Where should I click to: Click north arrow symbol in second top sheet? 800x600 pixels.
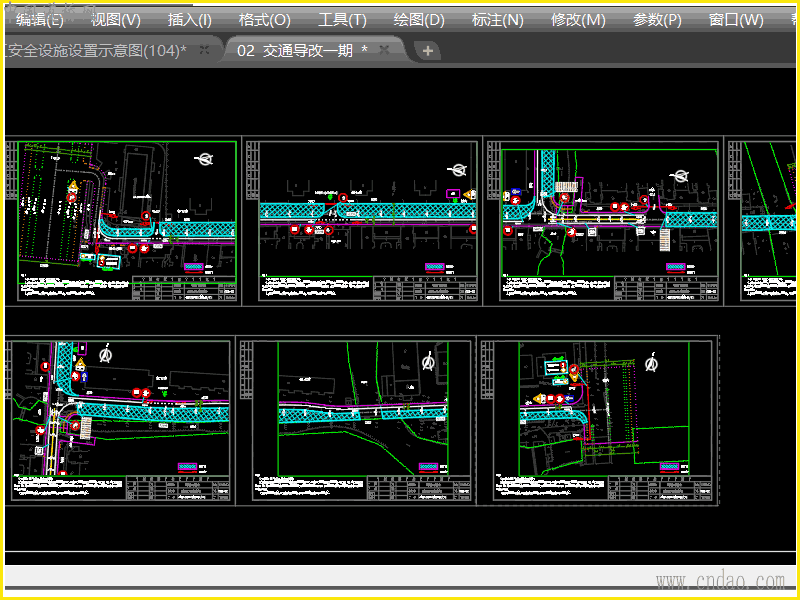[457, 170]
